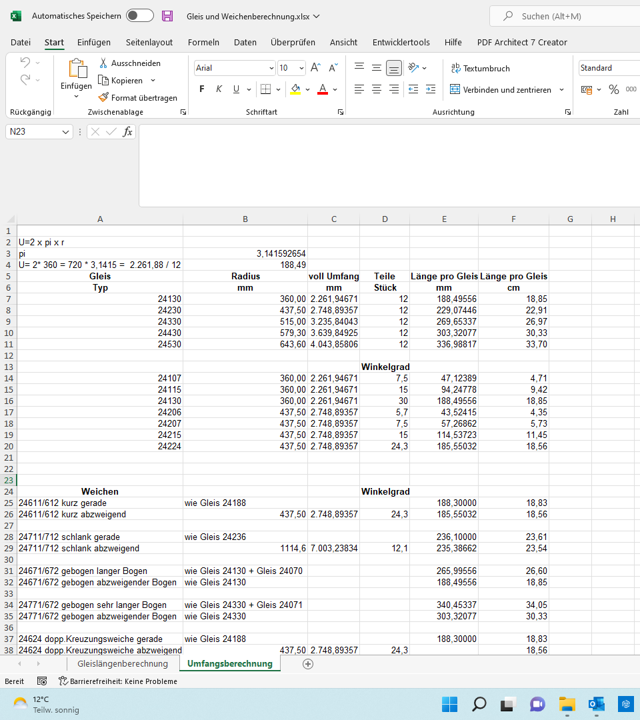Viewport: 640px width, 720px height.
Task: Open the Entwicklertools tab
Action: [x=401, y=42]
